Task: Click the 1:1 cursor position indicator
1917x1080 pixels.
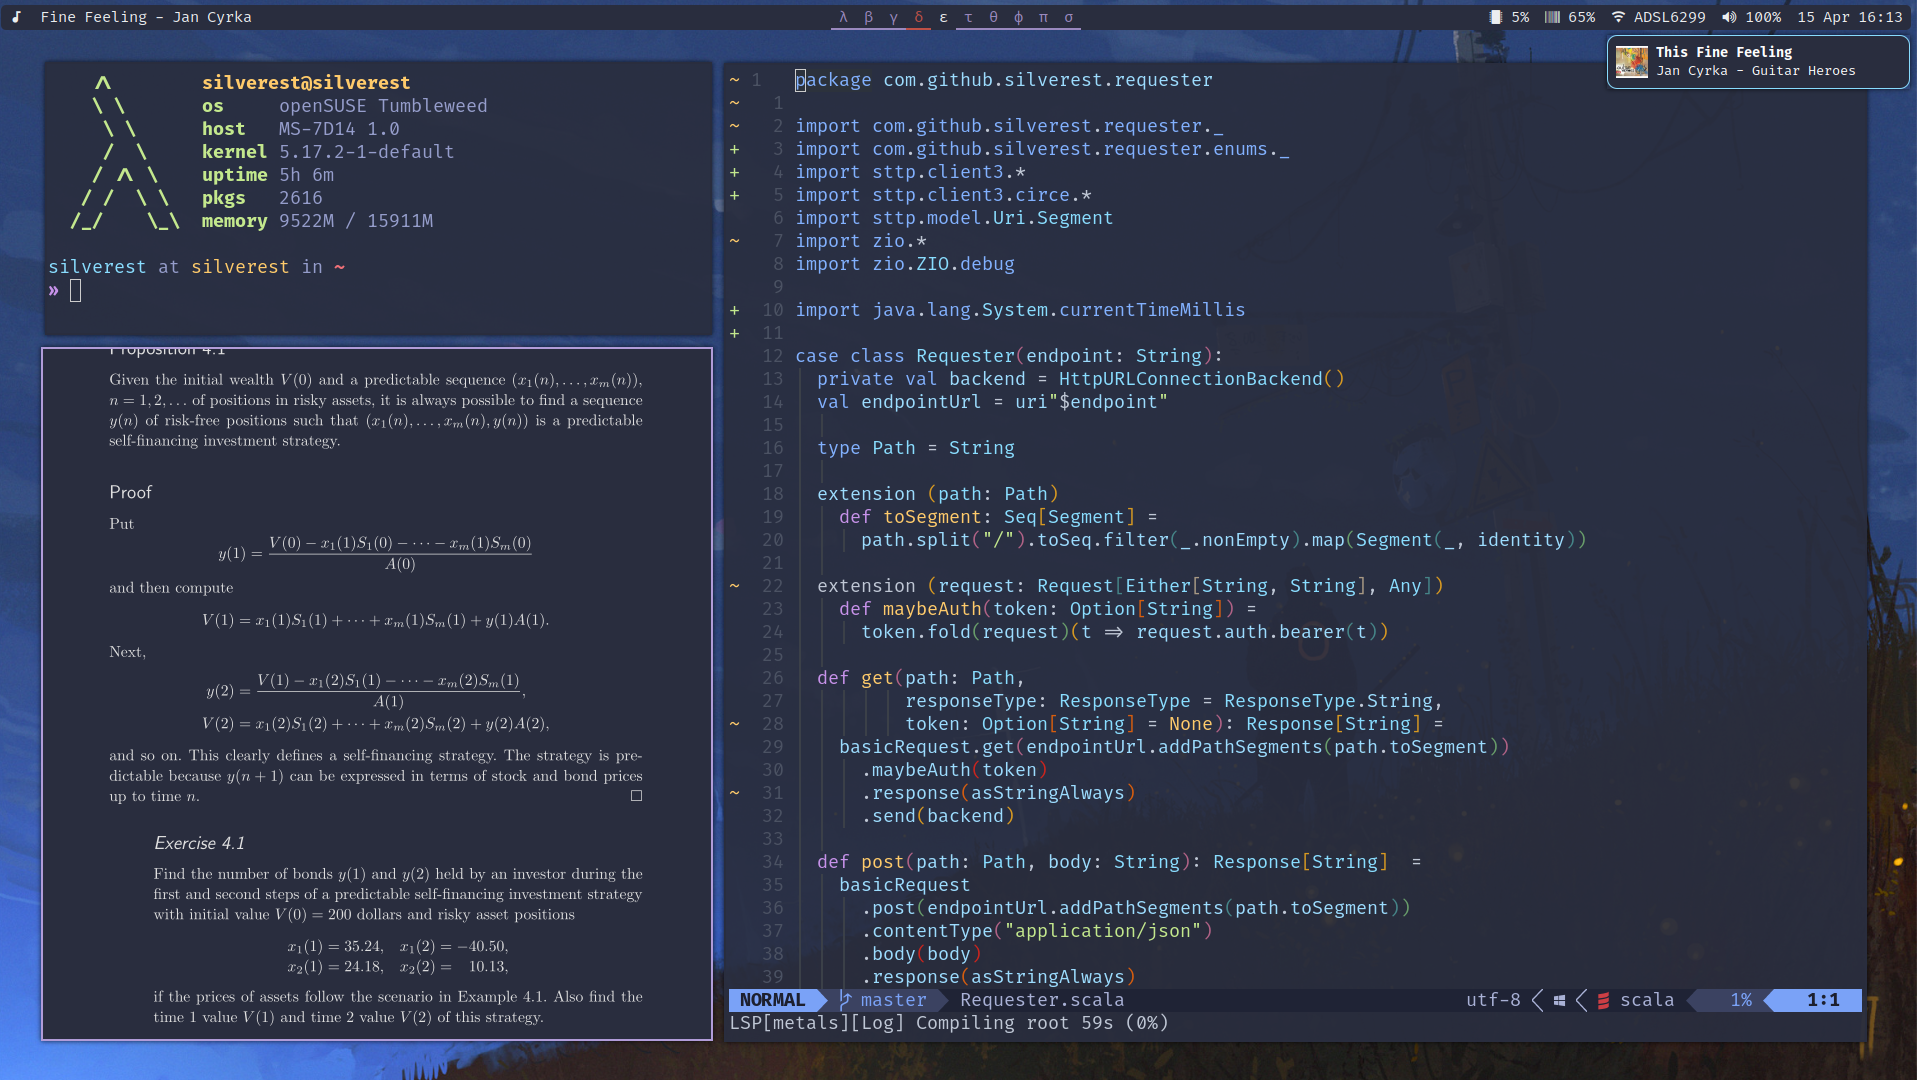Action: point(1823,1000)
